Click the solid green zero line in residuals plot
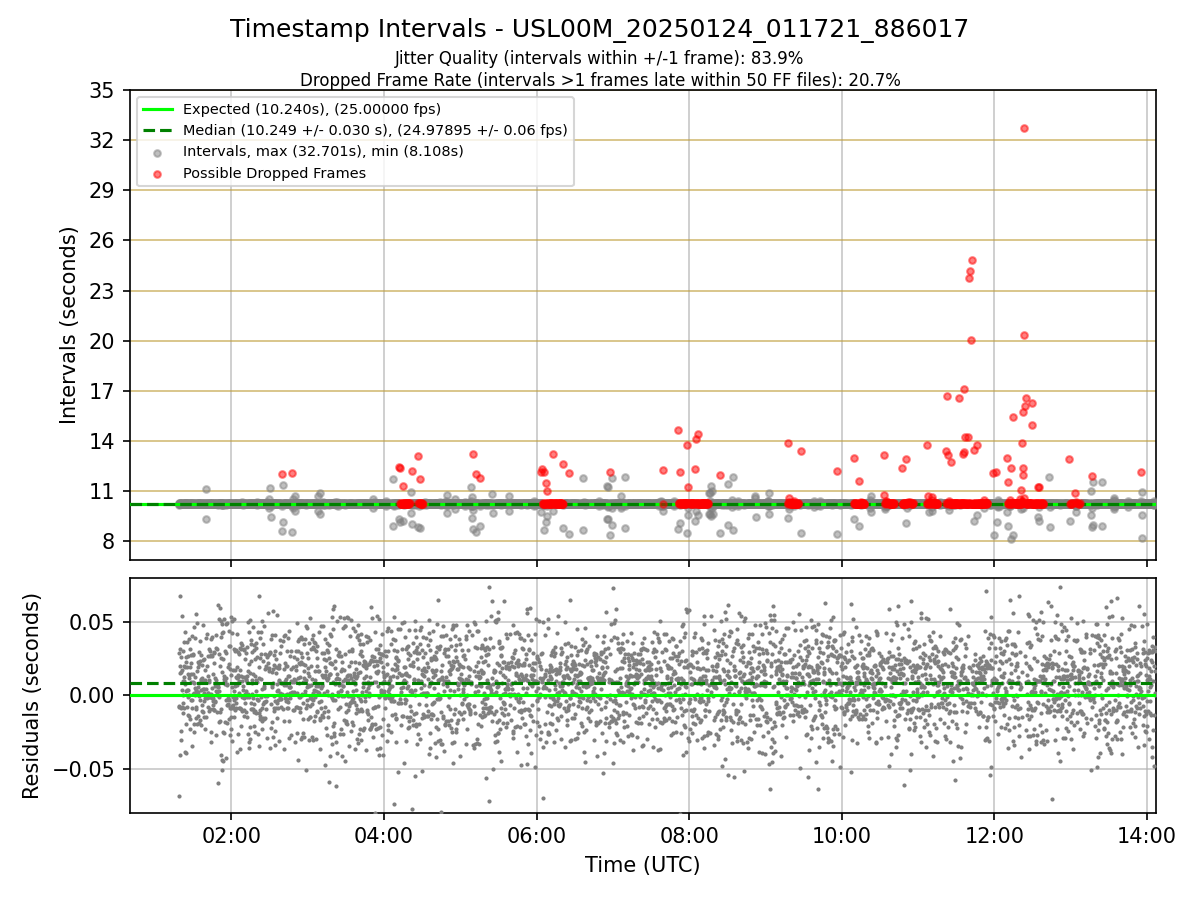 pyautogui.click(x=643, y=695)
